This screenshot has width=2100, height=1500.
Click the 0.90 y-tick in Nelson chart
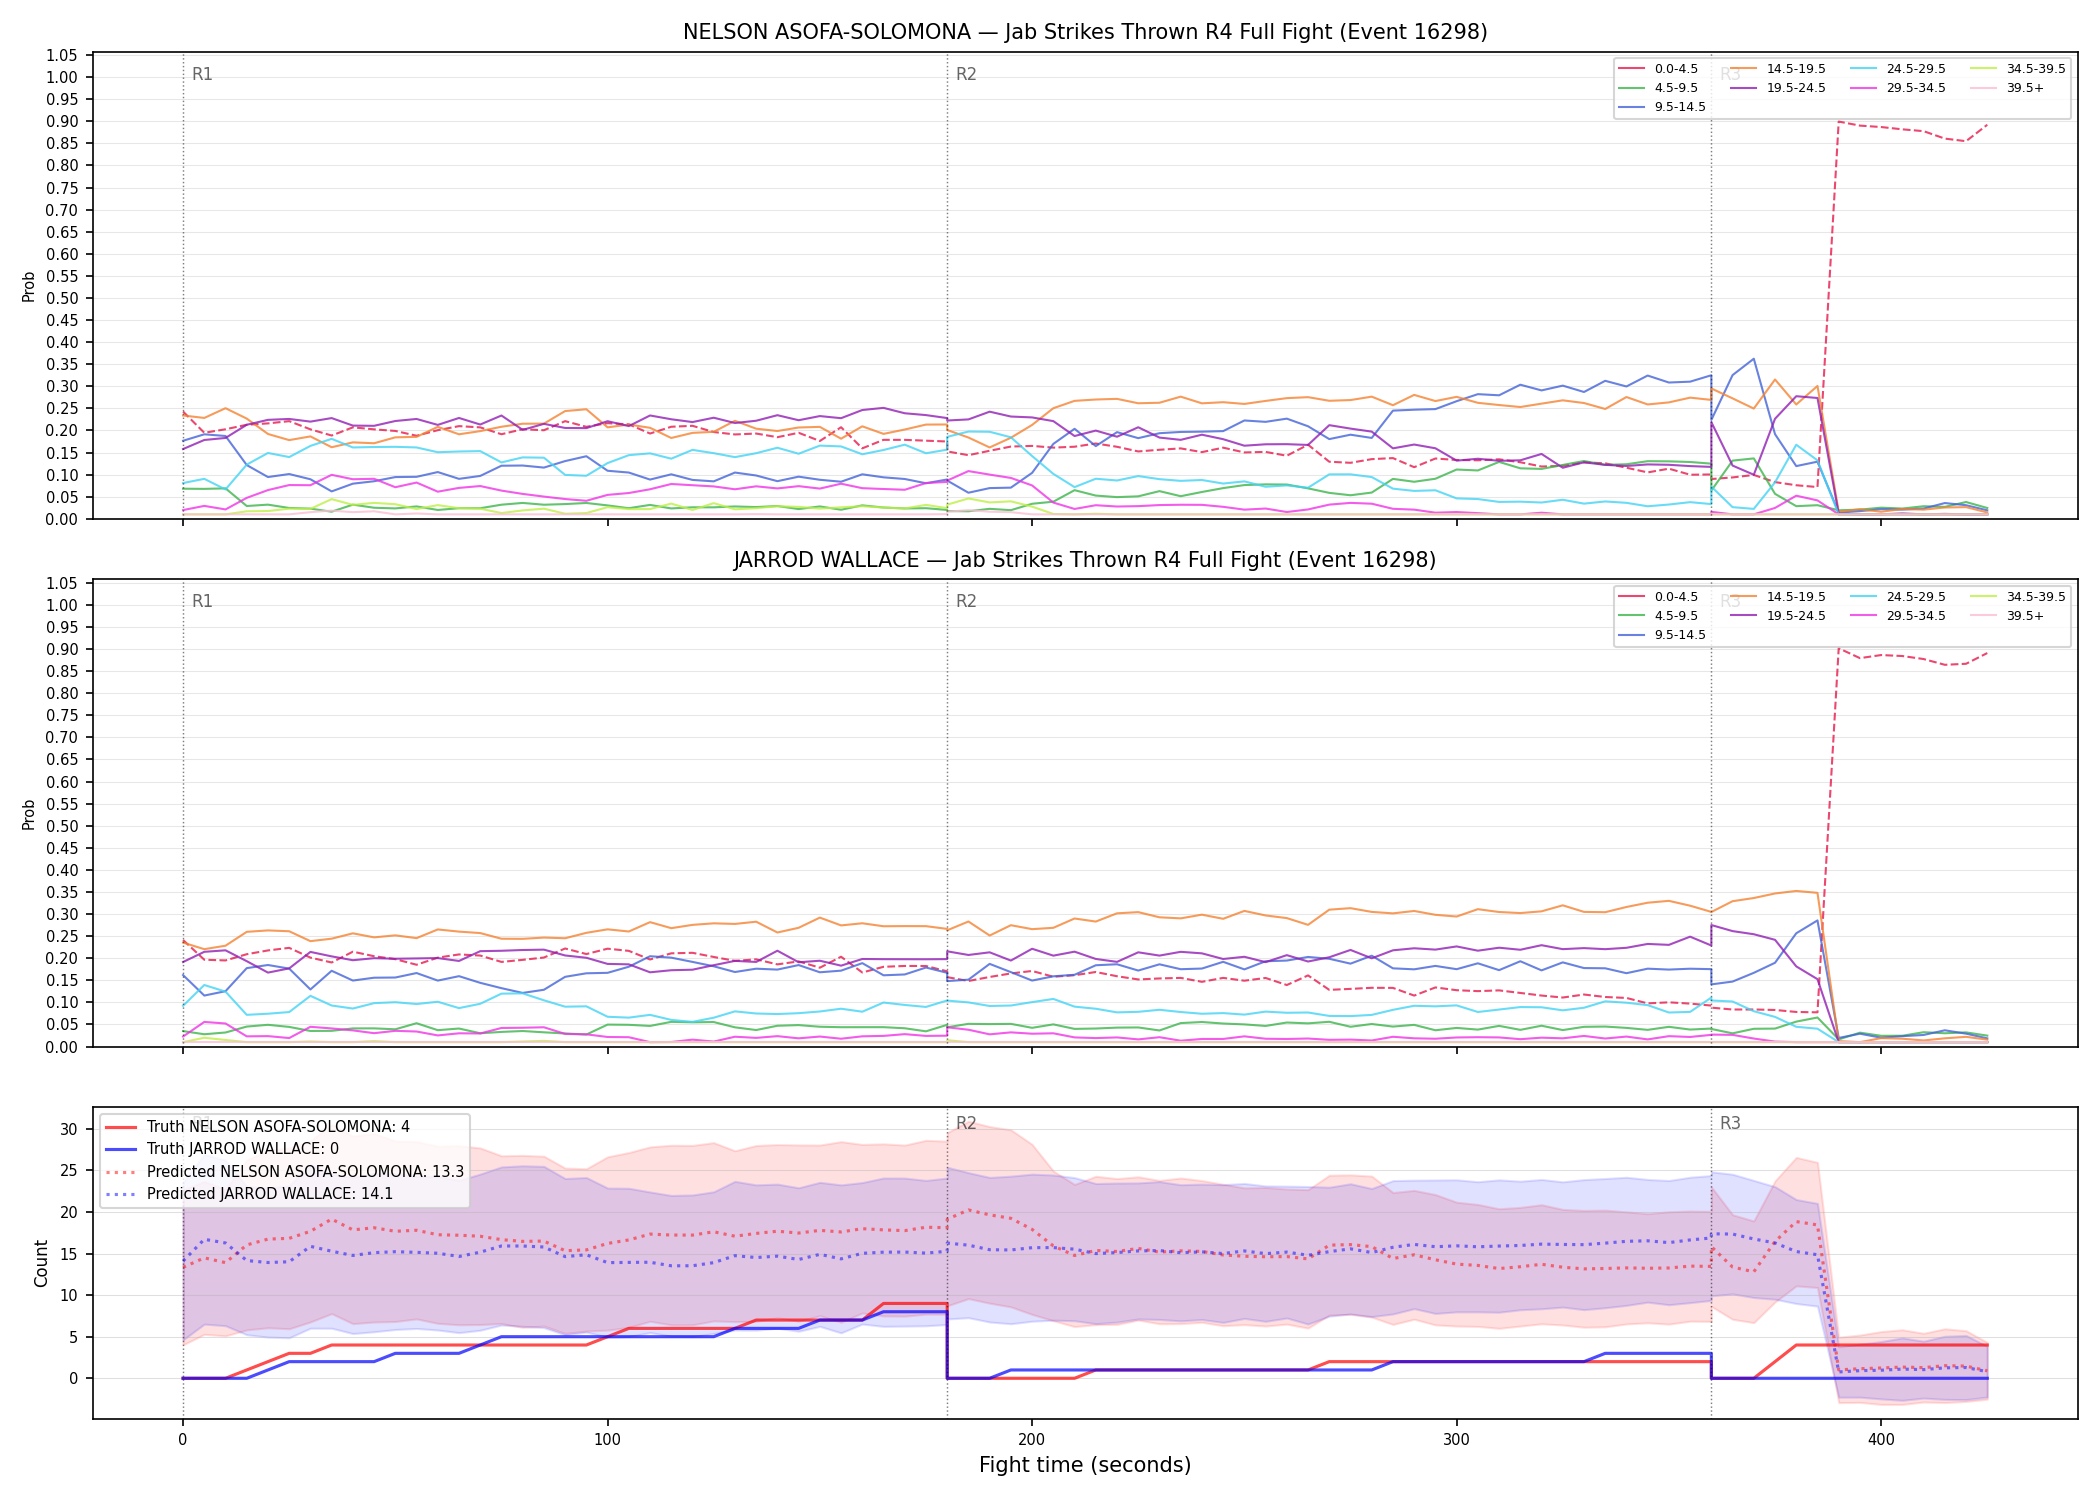click(x=62, y=121)
